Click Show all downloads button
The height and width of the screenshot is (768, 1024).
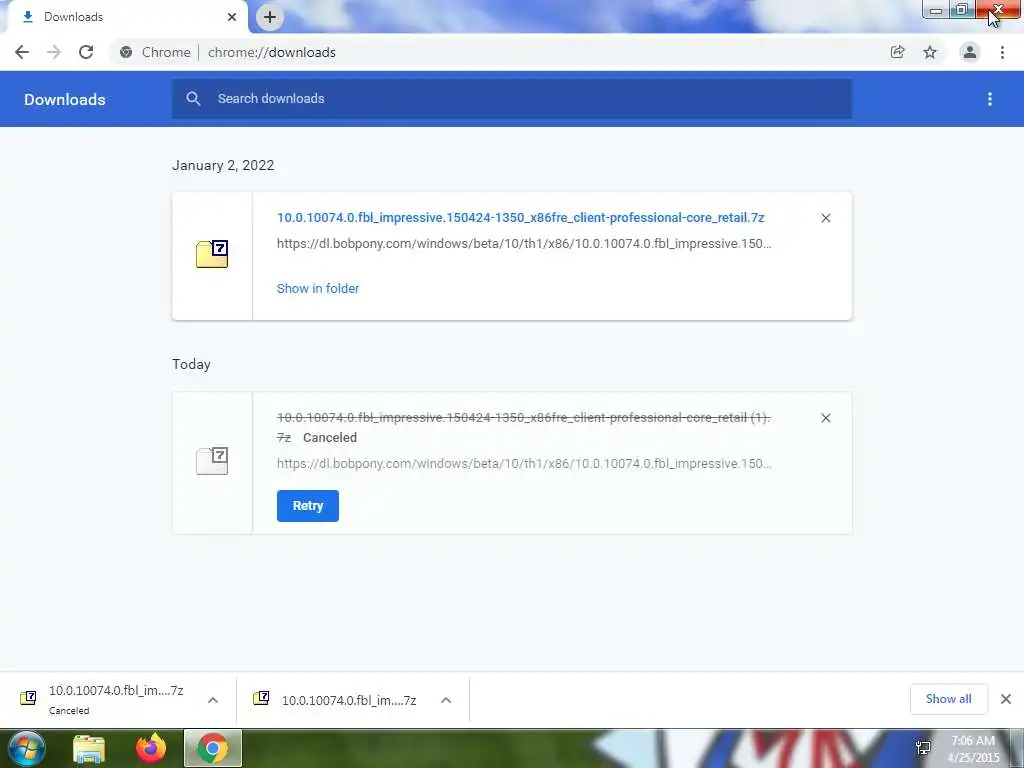[948, 699]
